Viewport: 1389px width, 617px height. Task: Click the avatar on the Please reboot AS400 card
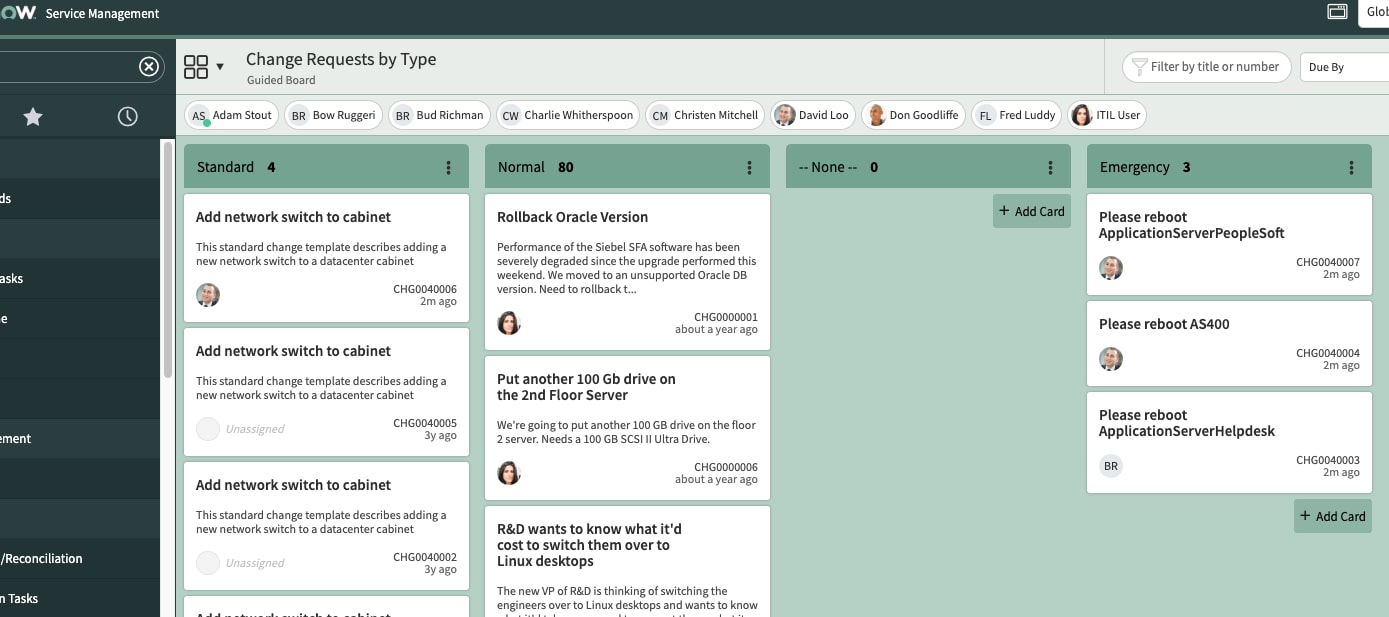[1111, 359]
